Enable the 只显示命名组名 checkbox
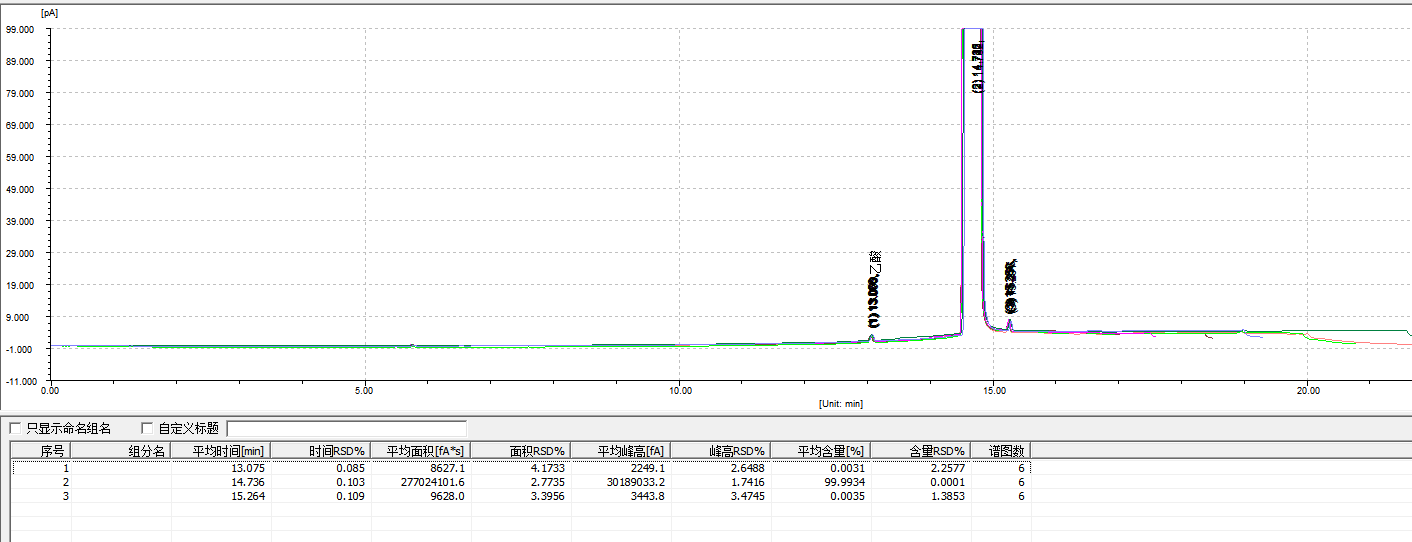Viewport: 1412px width, 542px height. (17, 429)
